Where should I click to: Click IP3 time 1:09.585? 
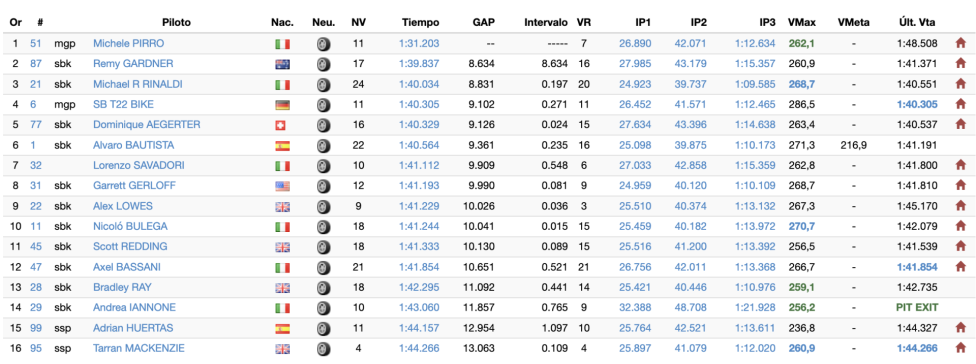point(755,84)
